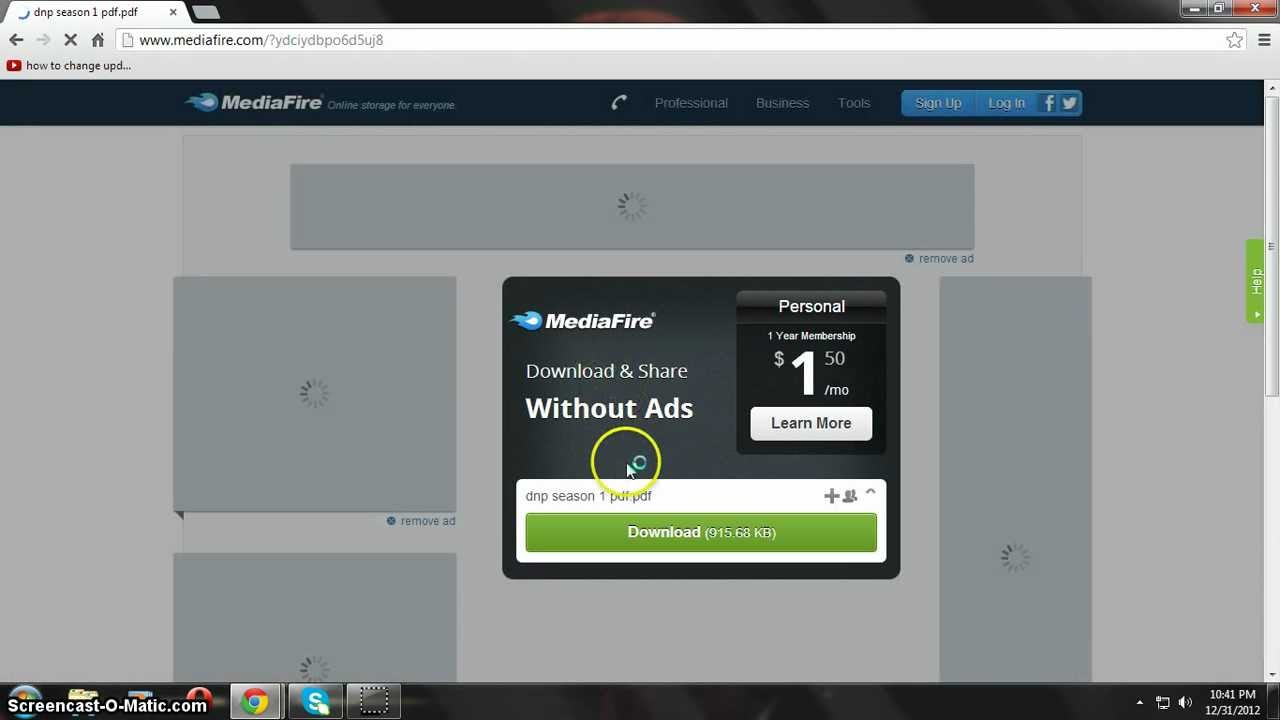Show hidden system tray icons
The width and height of the screenshot is (1280, 720).
[1139, 703]
